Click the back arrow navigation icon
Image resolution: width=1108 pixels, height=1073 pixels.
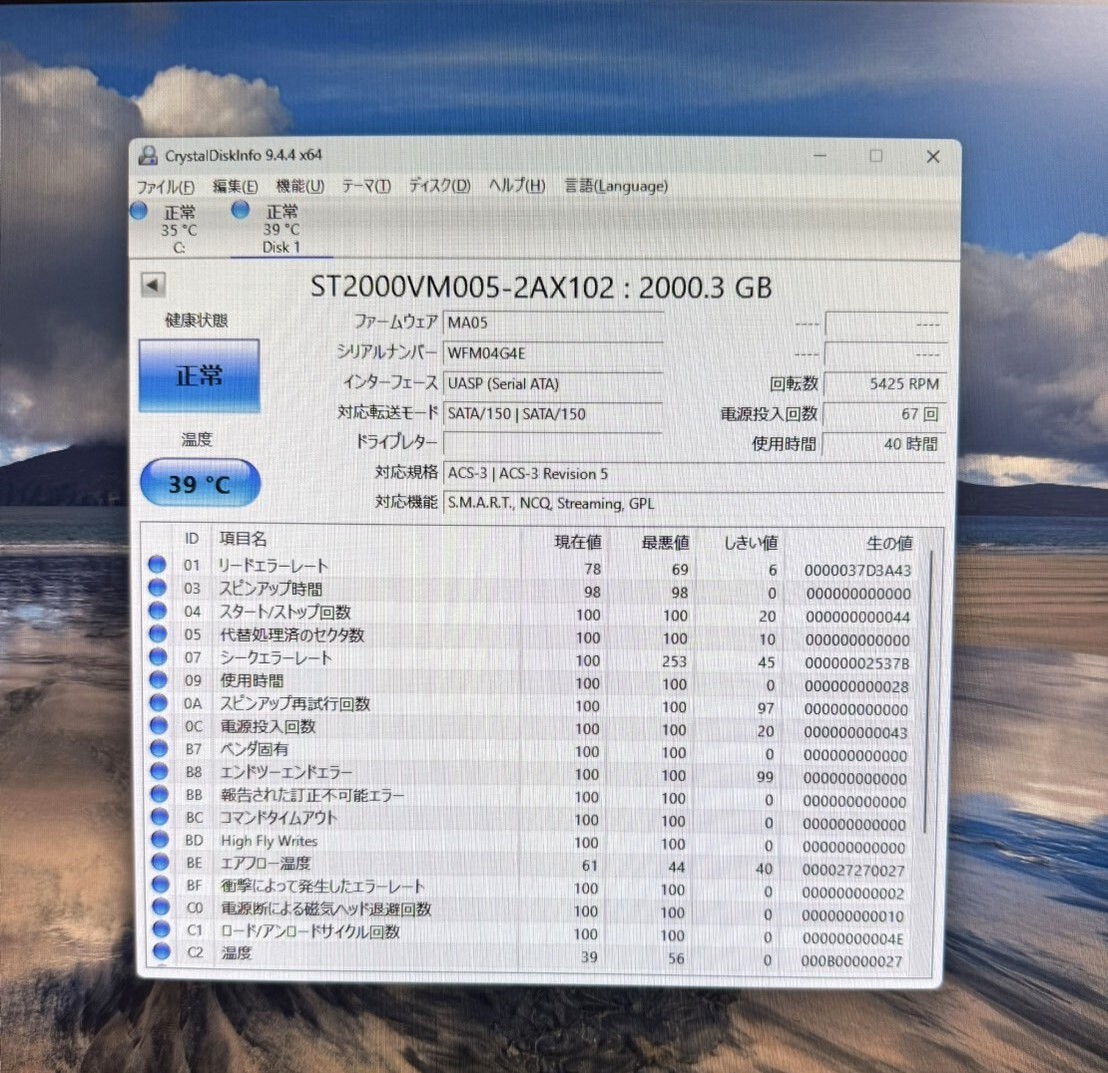(x=152, y=285)
